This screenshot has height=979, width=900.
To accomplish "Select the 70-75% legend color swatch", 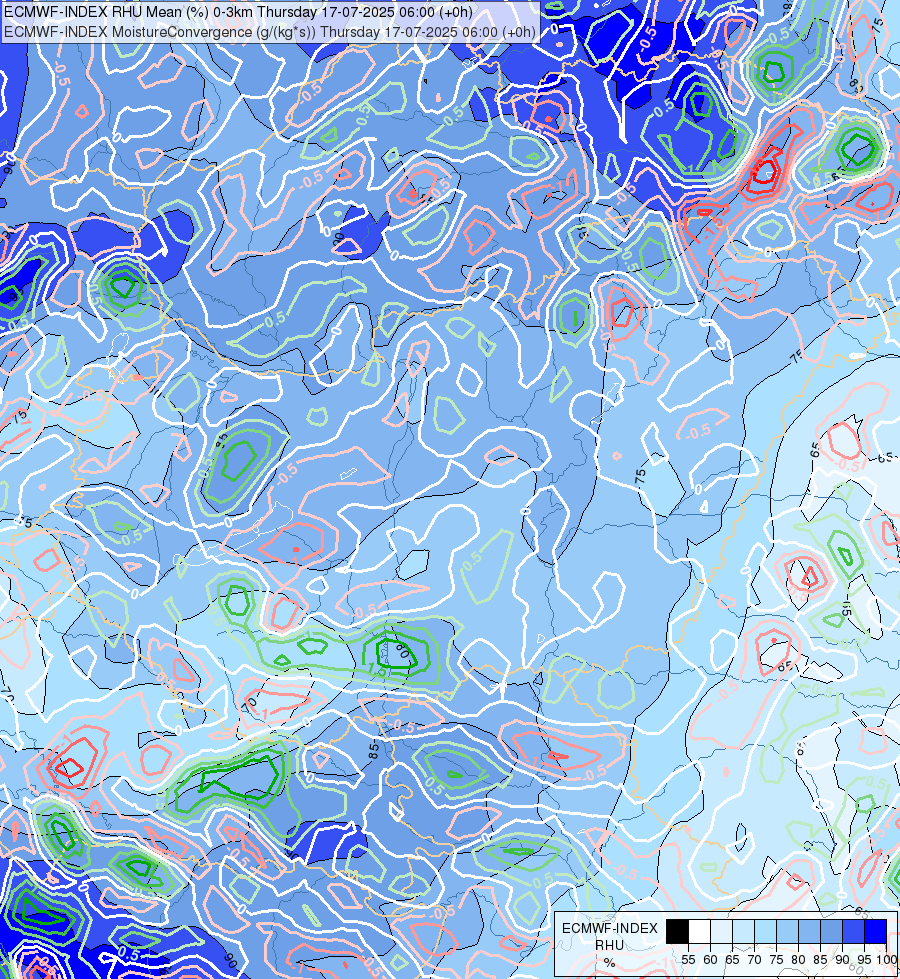I will pyautogui.click(x=765, y=931).
